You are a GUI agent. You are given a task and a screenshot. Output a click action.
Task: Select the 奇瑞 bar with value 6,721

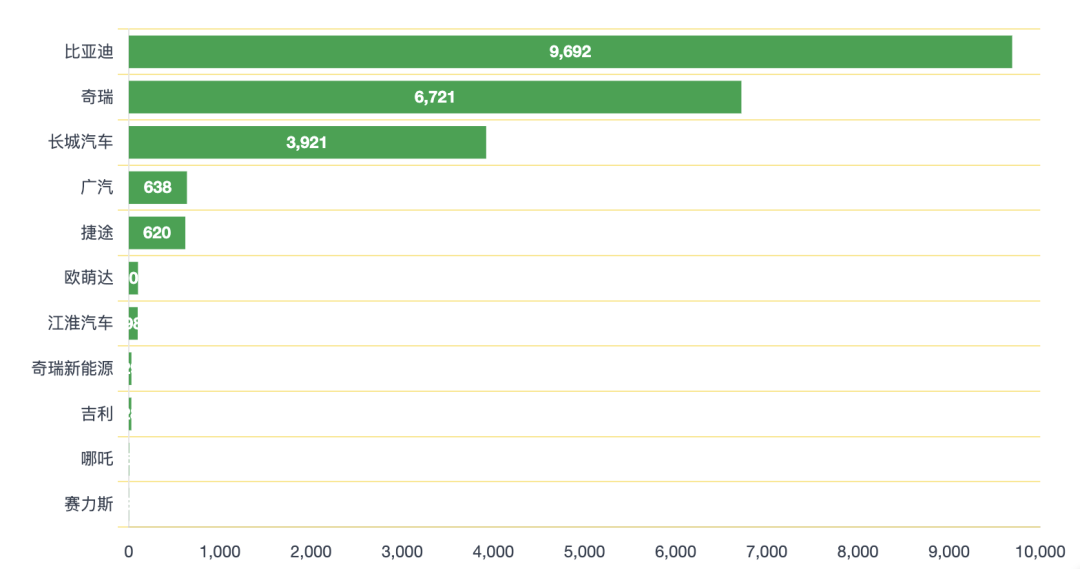434,97
